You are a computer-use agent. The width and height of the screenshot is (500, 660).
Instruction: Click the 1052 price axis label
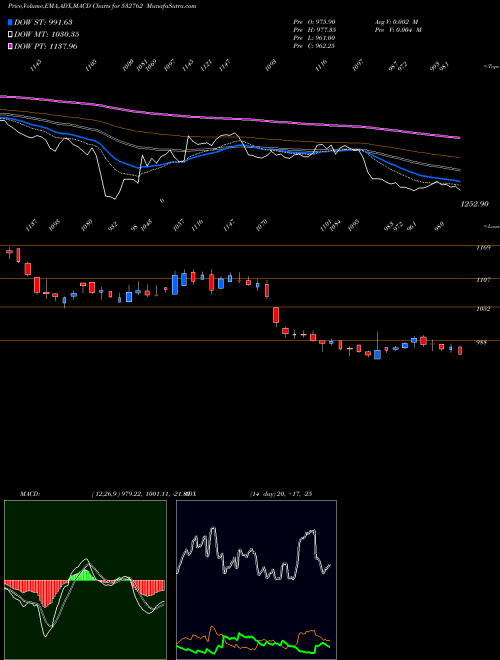click(x=483, y=309)
